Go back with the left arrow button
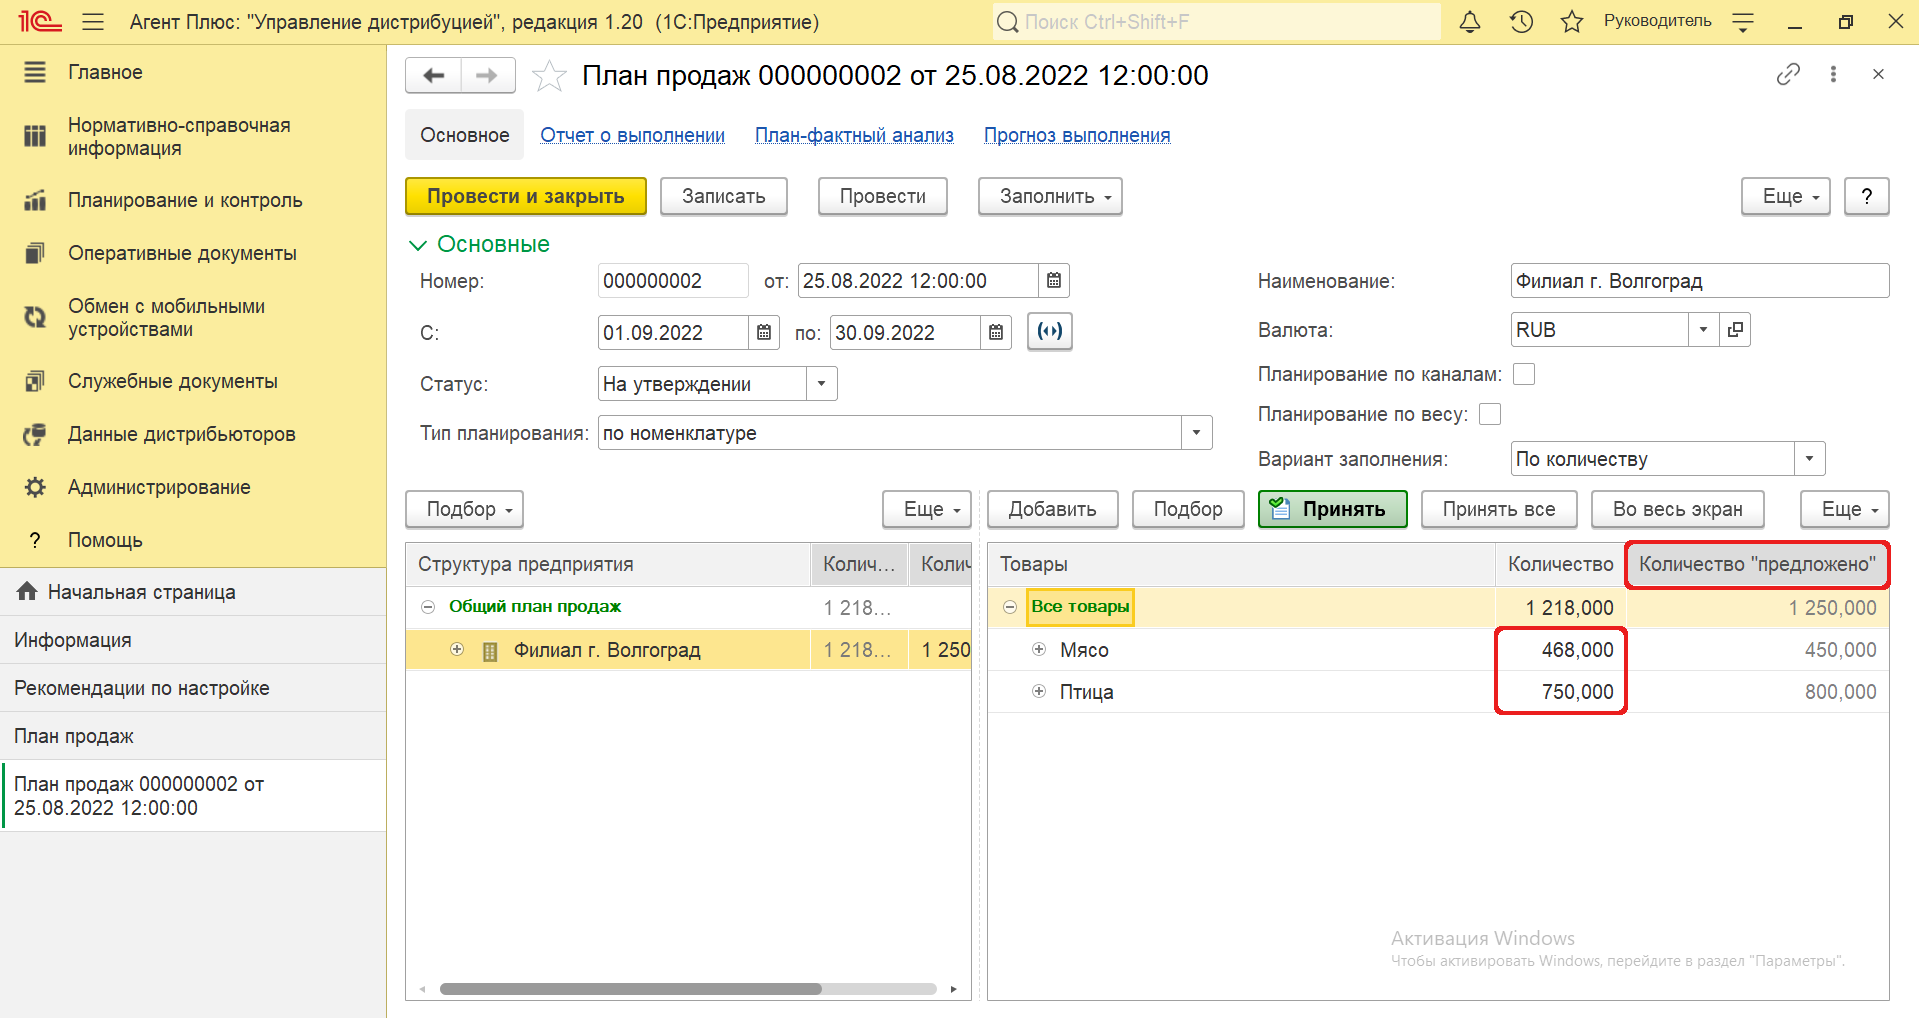The image size is (1919, 1018). point(433,76)
